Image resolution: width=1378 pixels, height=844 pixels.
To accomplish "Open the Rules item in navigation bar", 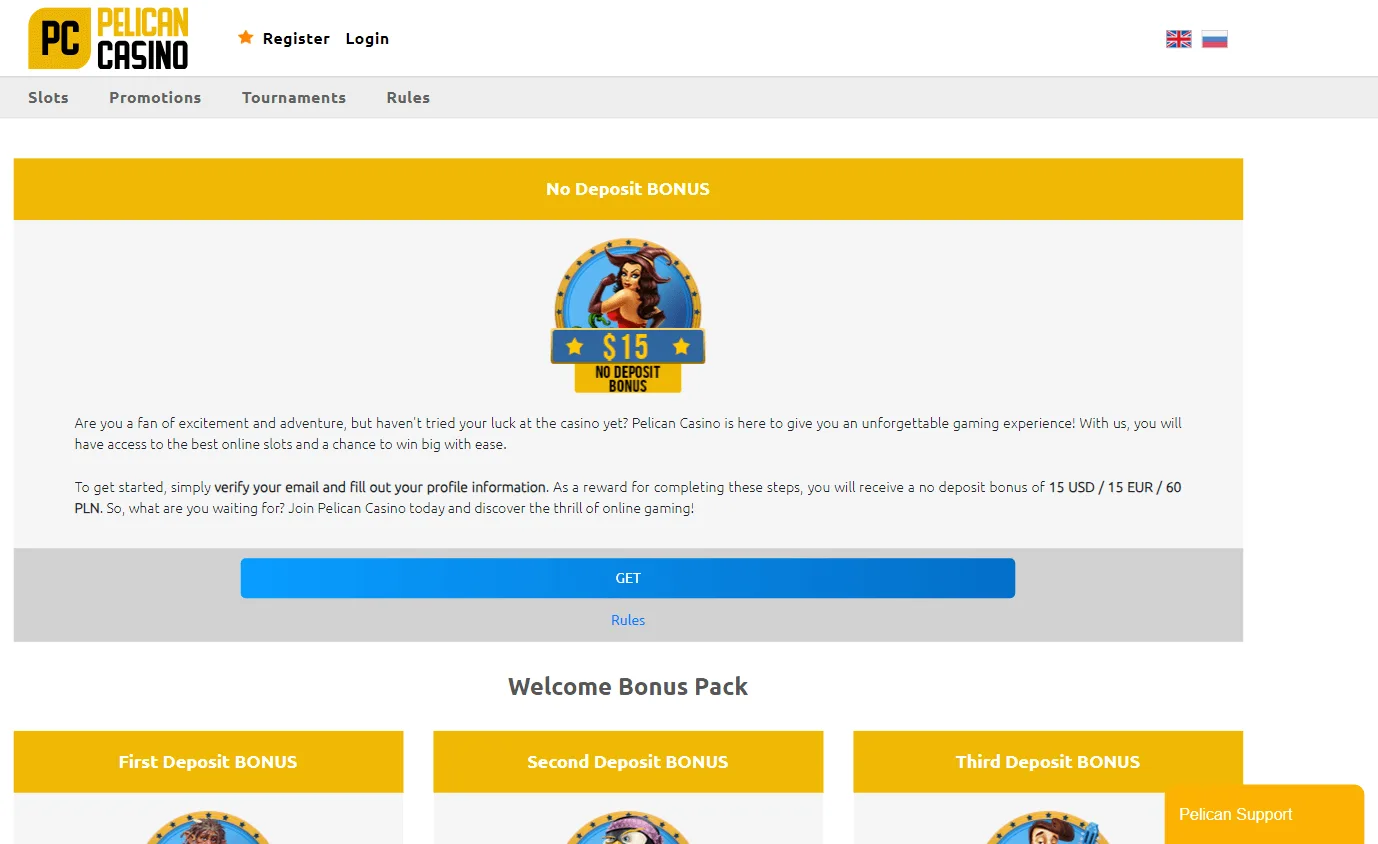I will [408, 97].
